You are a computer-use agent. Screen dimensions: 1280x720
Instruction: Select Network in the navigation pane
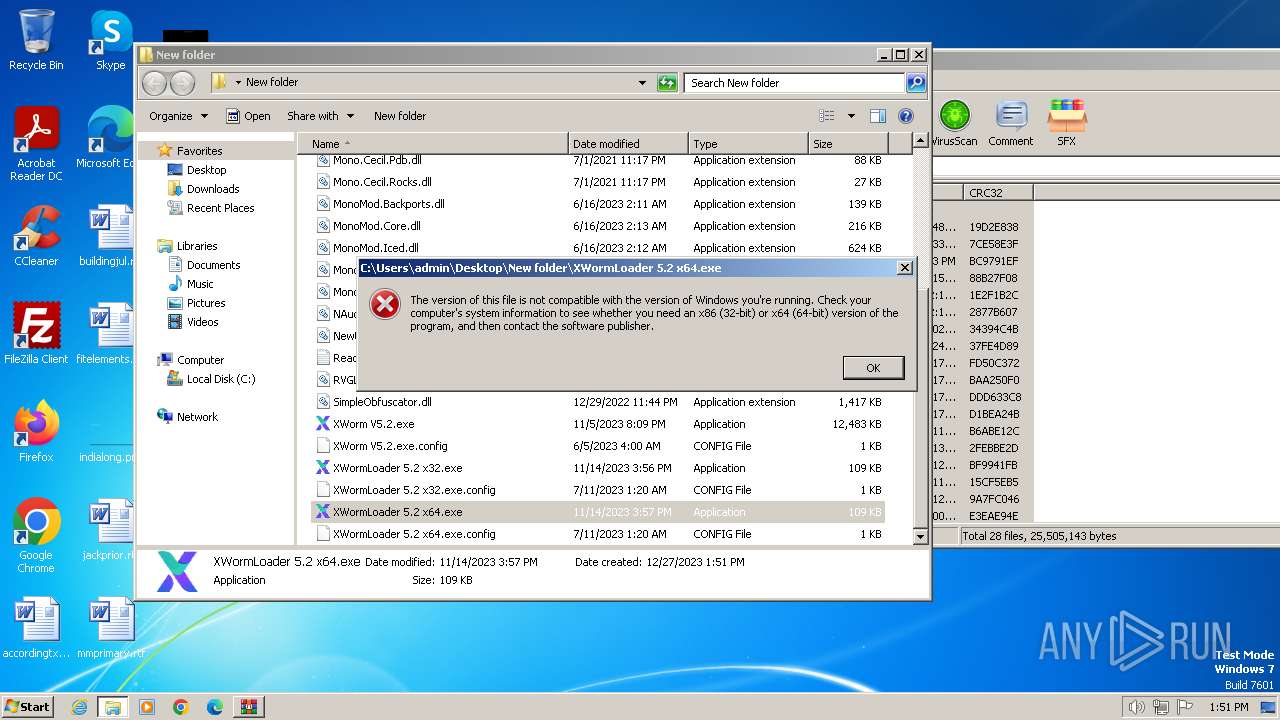pos(197,417)
